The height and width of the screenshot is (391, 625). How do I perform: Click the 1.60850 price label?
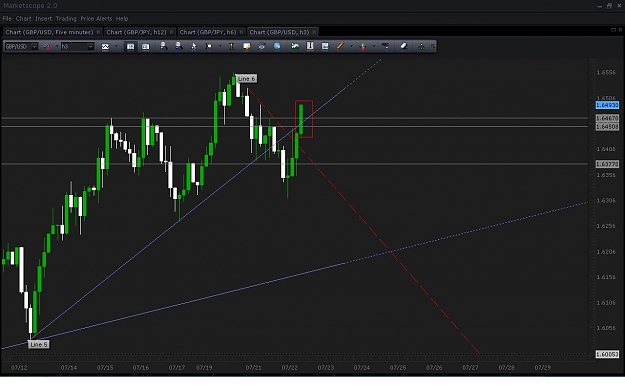tap(607, 354)
